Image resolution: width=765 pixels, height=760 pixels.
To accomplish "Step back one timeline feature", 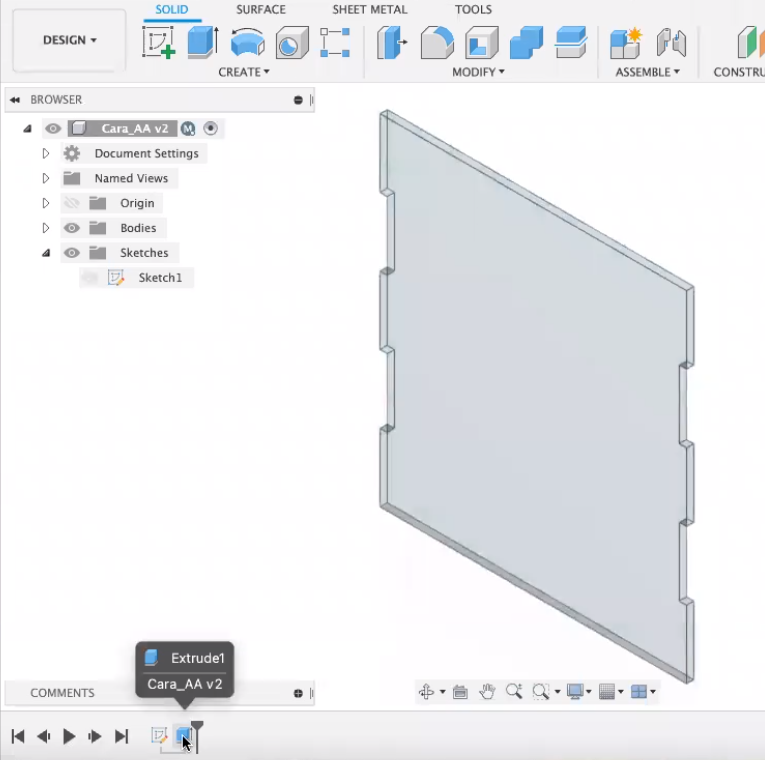I will [x=44, y=736].
